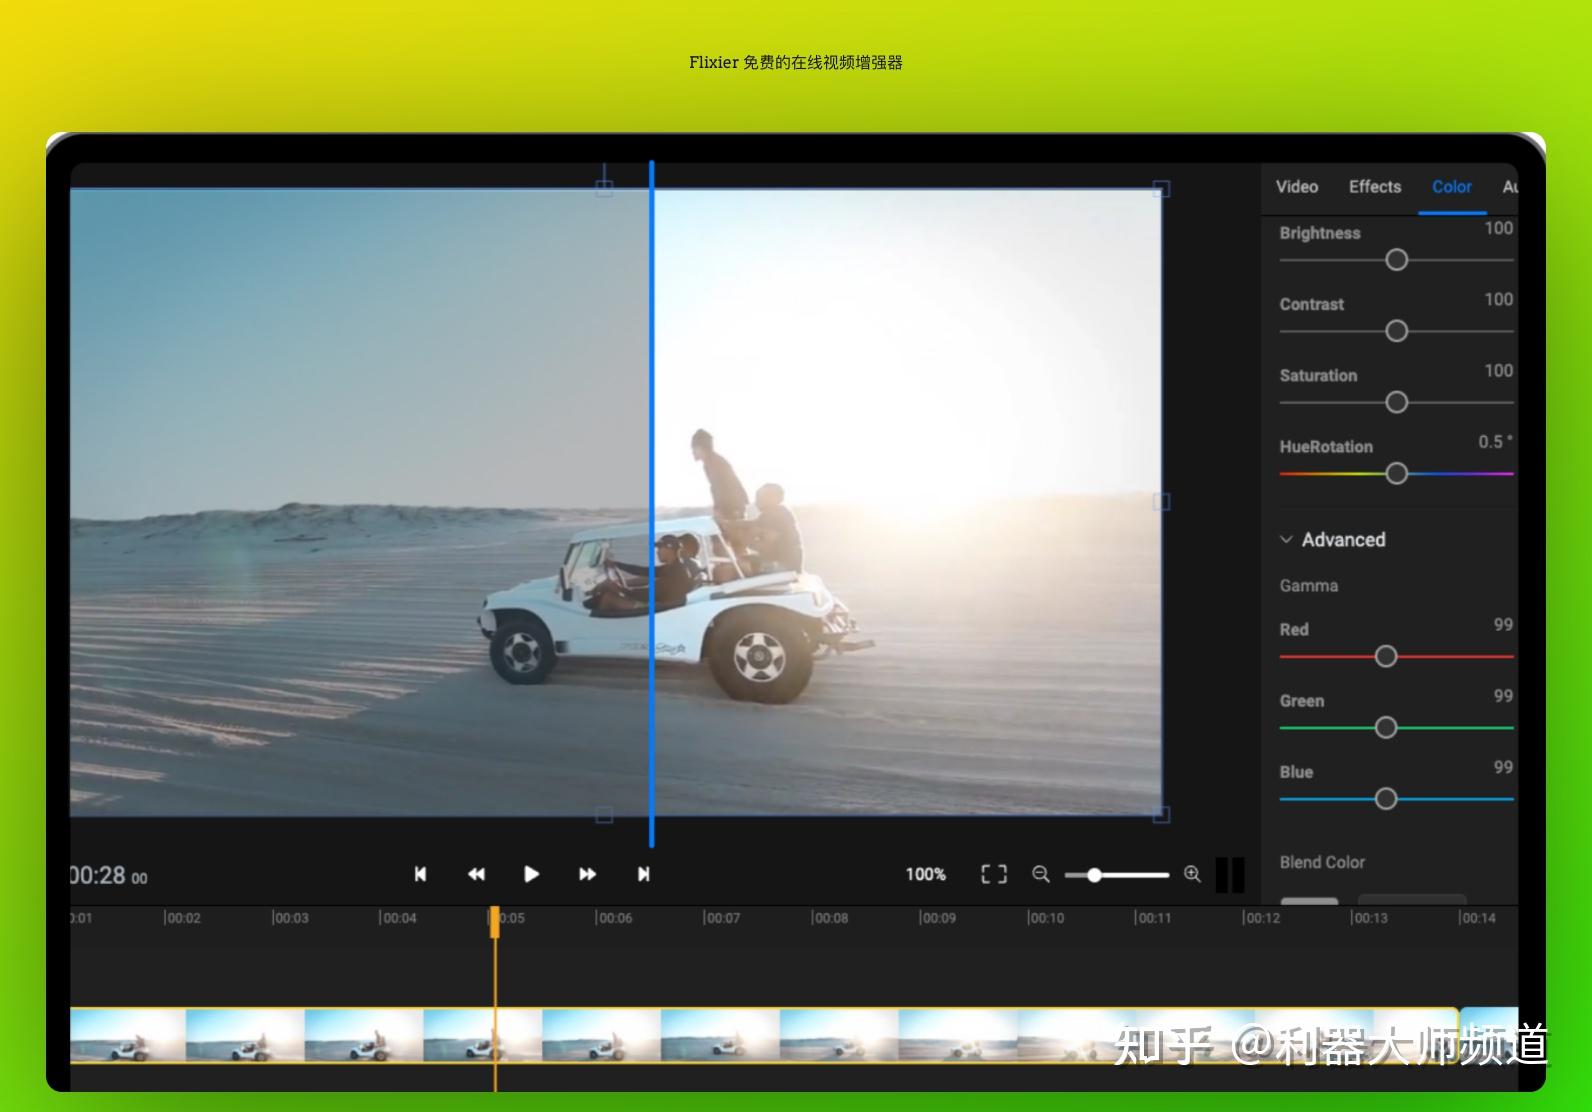This screenshot has width=1592, height=1112.
Task: Click the 00:10 mark on the timeline ruler
Action: coord(1047,918)
